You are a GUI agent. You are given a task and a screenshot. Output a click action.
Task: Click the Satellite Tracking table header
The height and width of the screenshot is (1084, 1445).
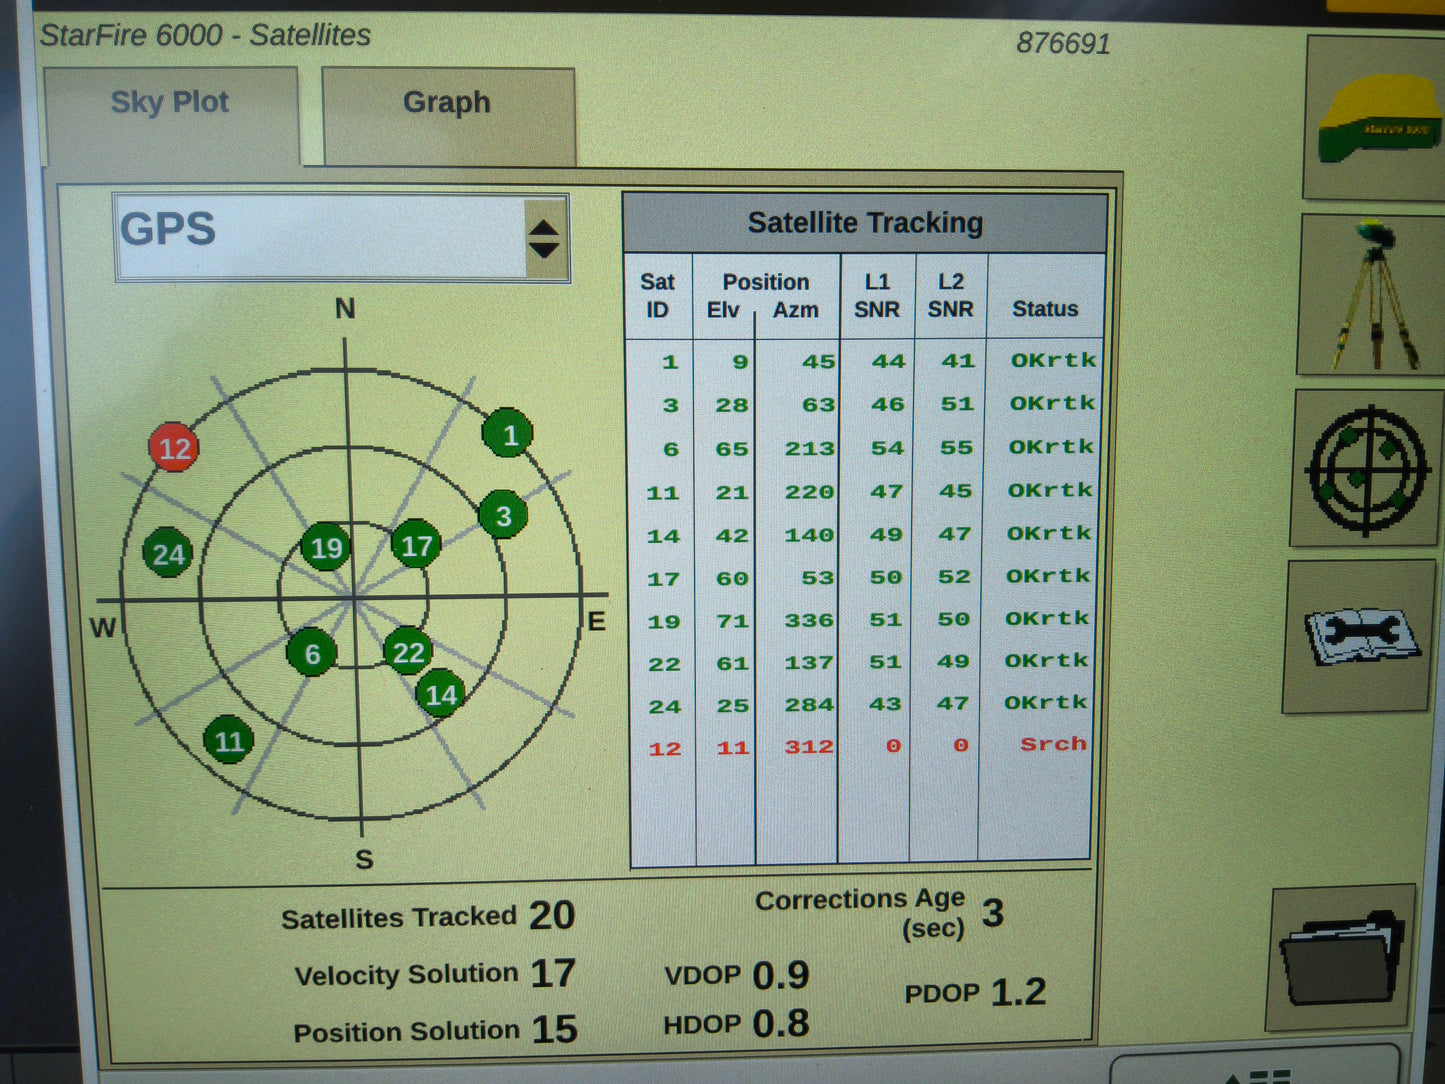click(x=865, y=222)
